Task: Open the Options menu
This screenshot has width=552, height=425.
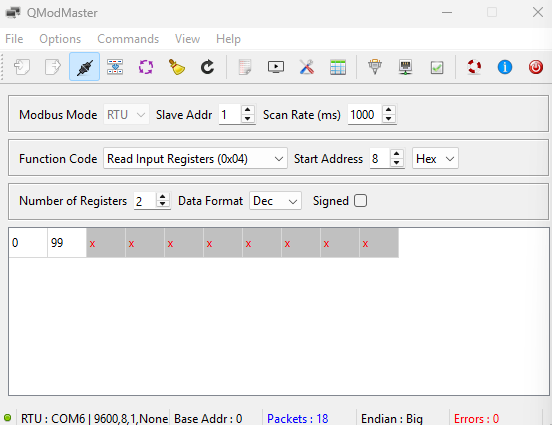Action: pyautogui.click(x=60, y=39)
